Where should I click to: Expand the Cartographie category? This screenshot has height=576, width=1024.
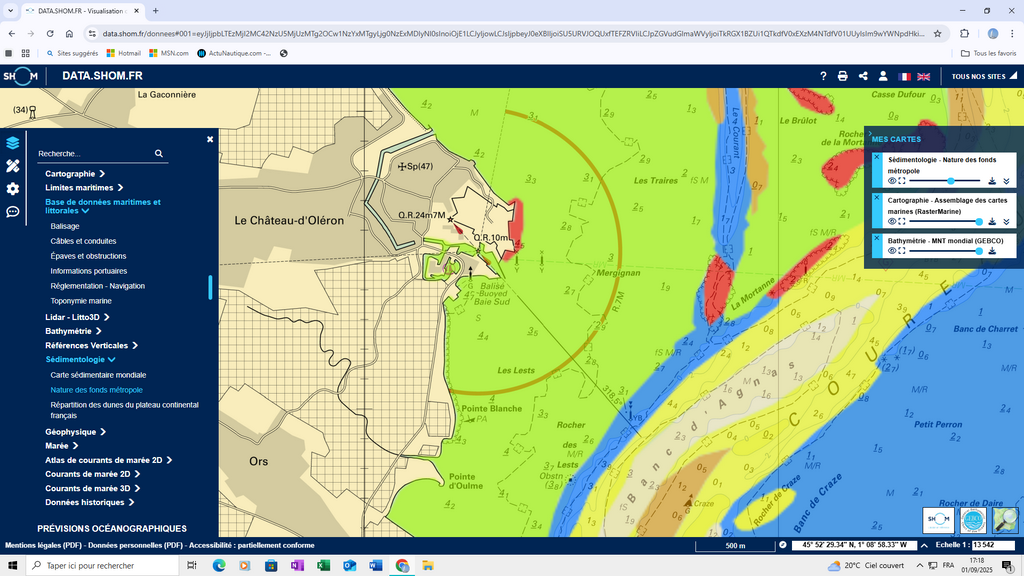(75, 174)
